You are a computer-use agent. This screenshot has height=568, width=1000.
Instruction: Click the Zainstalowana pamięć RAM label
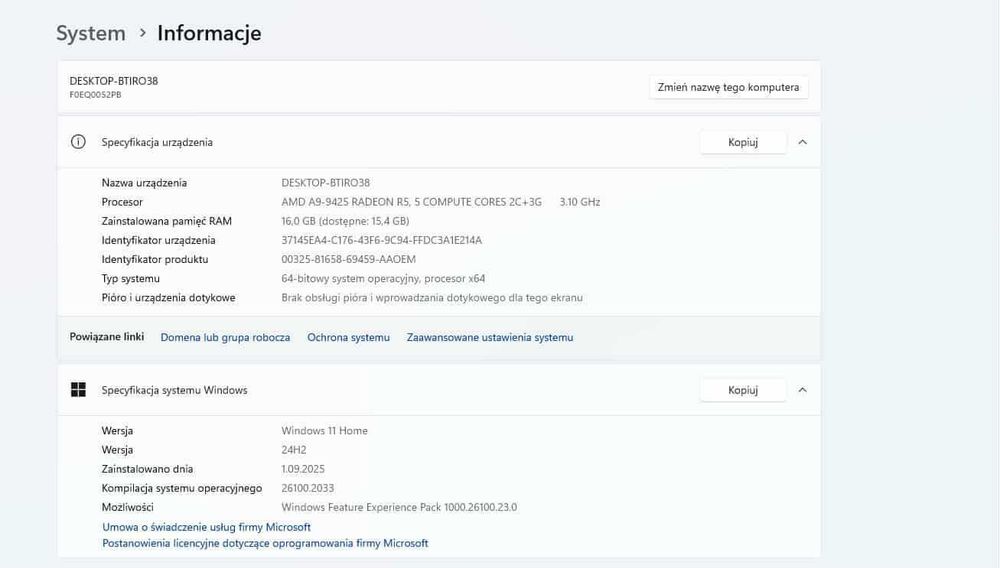coord(166,221)
